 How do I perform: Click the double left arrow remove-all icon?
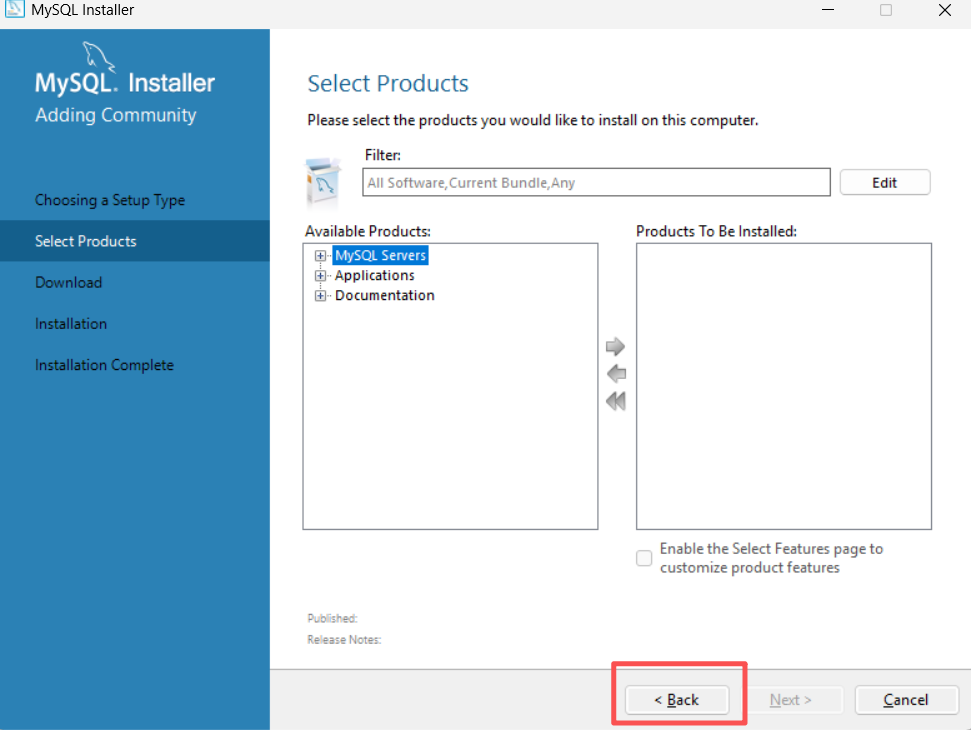(616, 401)
